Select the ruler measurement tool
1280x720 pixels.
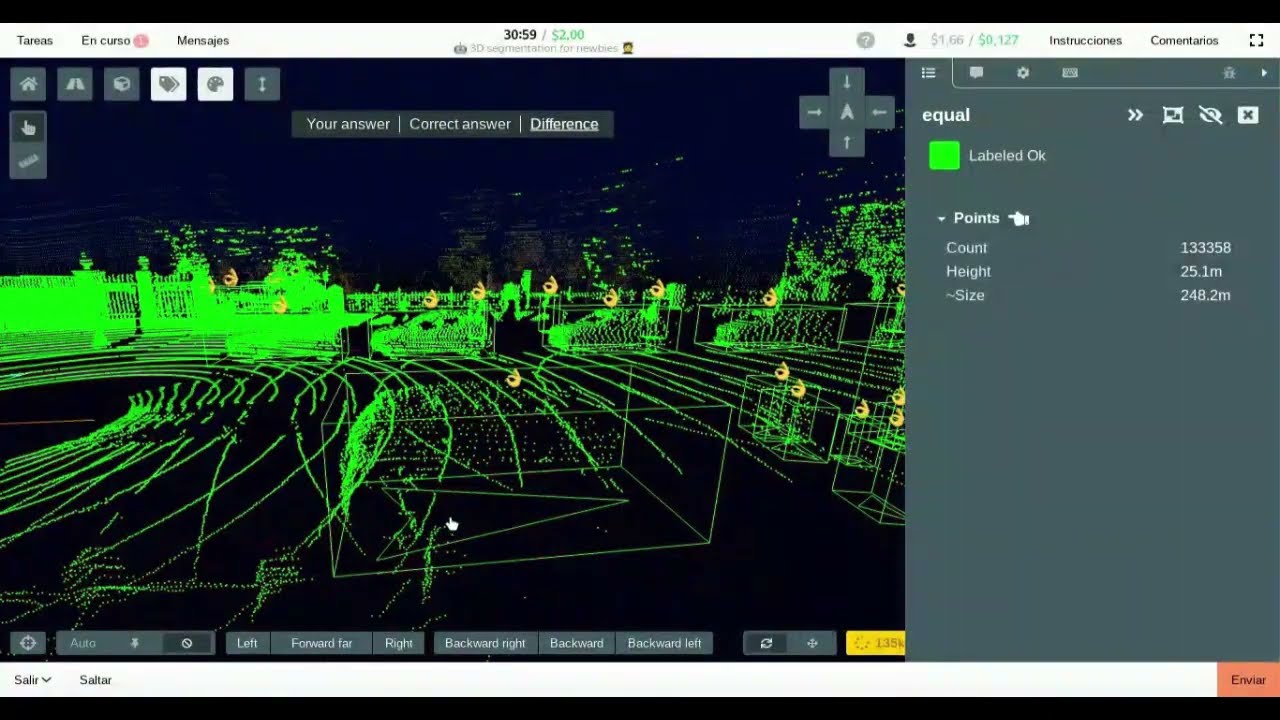click(28, 161)
